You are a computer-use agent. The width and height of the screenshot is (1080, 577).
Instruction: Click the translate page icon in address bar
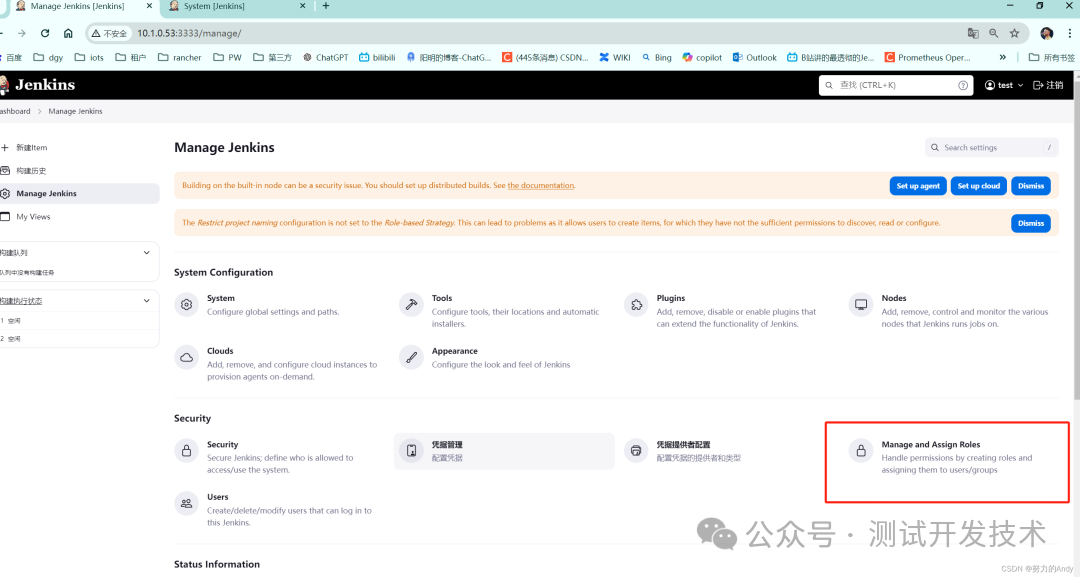(x=973, y=33)
